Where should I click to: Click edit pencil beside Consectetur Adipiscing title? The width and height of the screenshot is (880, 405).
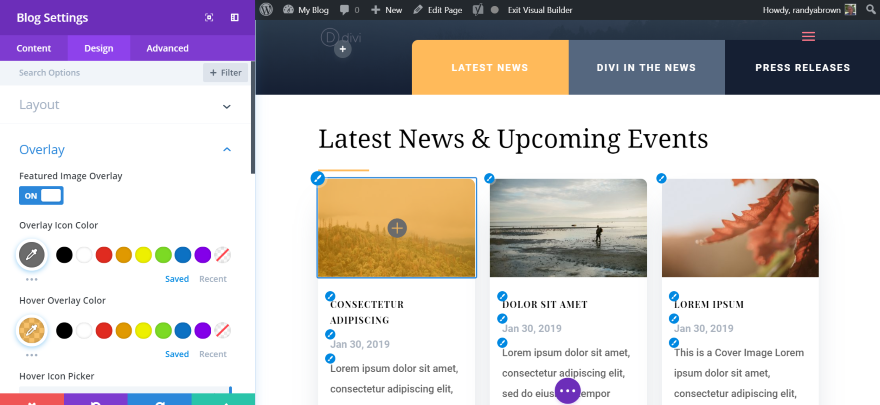coord(331,296)
